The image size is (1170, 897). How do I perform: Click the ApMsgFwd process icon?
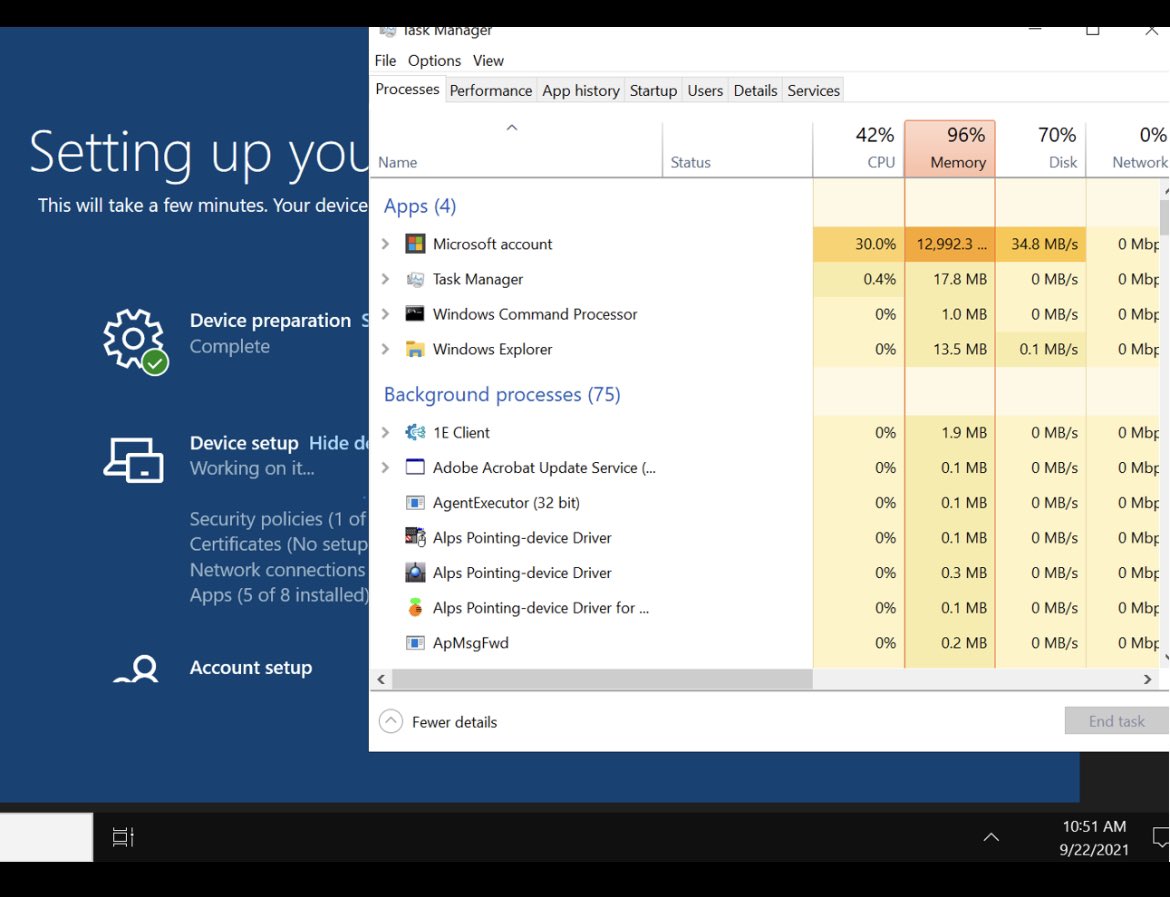click(416, 642)
